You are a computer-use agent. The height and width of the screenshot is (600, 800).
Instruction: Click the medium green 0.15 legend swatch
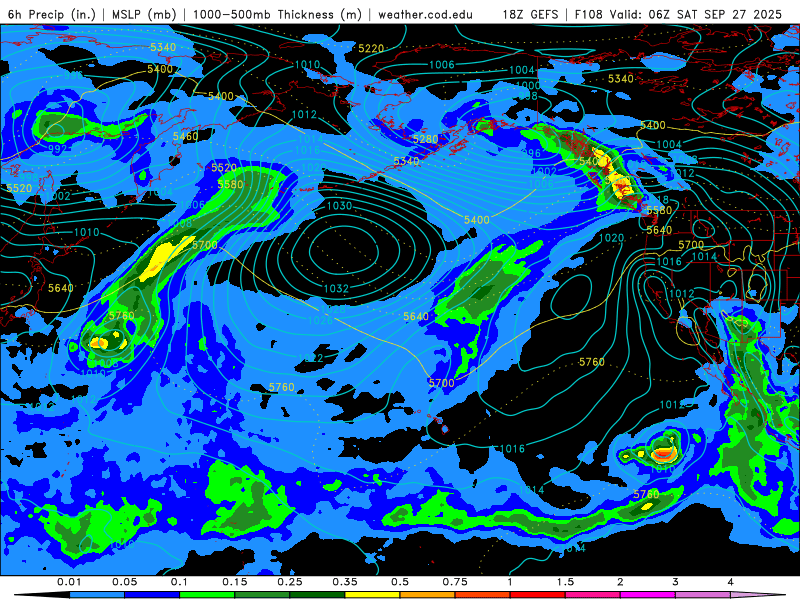point(262,595)
